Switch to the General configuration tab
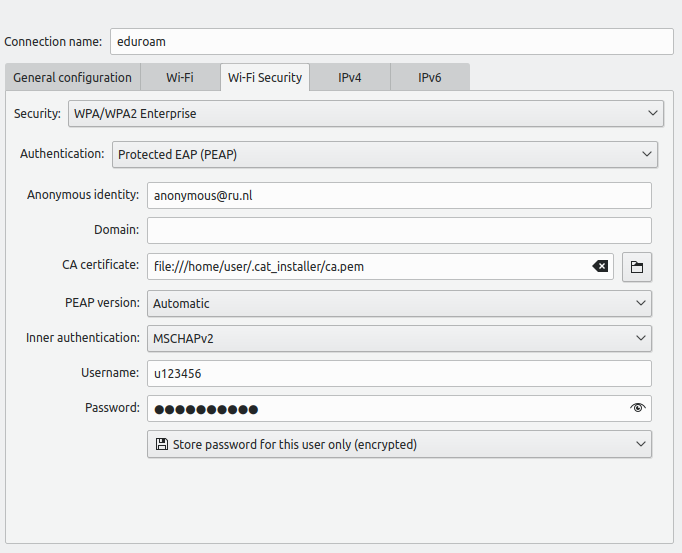The width and height of the screenshot is (682, 553). tap(72, 77)
